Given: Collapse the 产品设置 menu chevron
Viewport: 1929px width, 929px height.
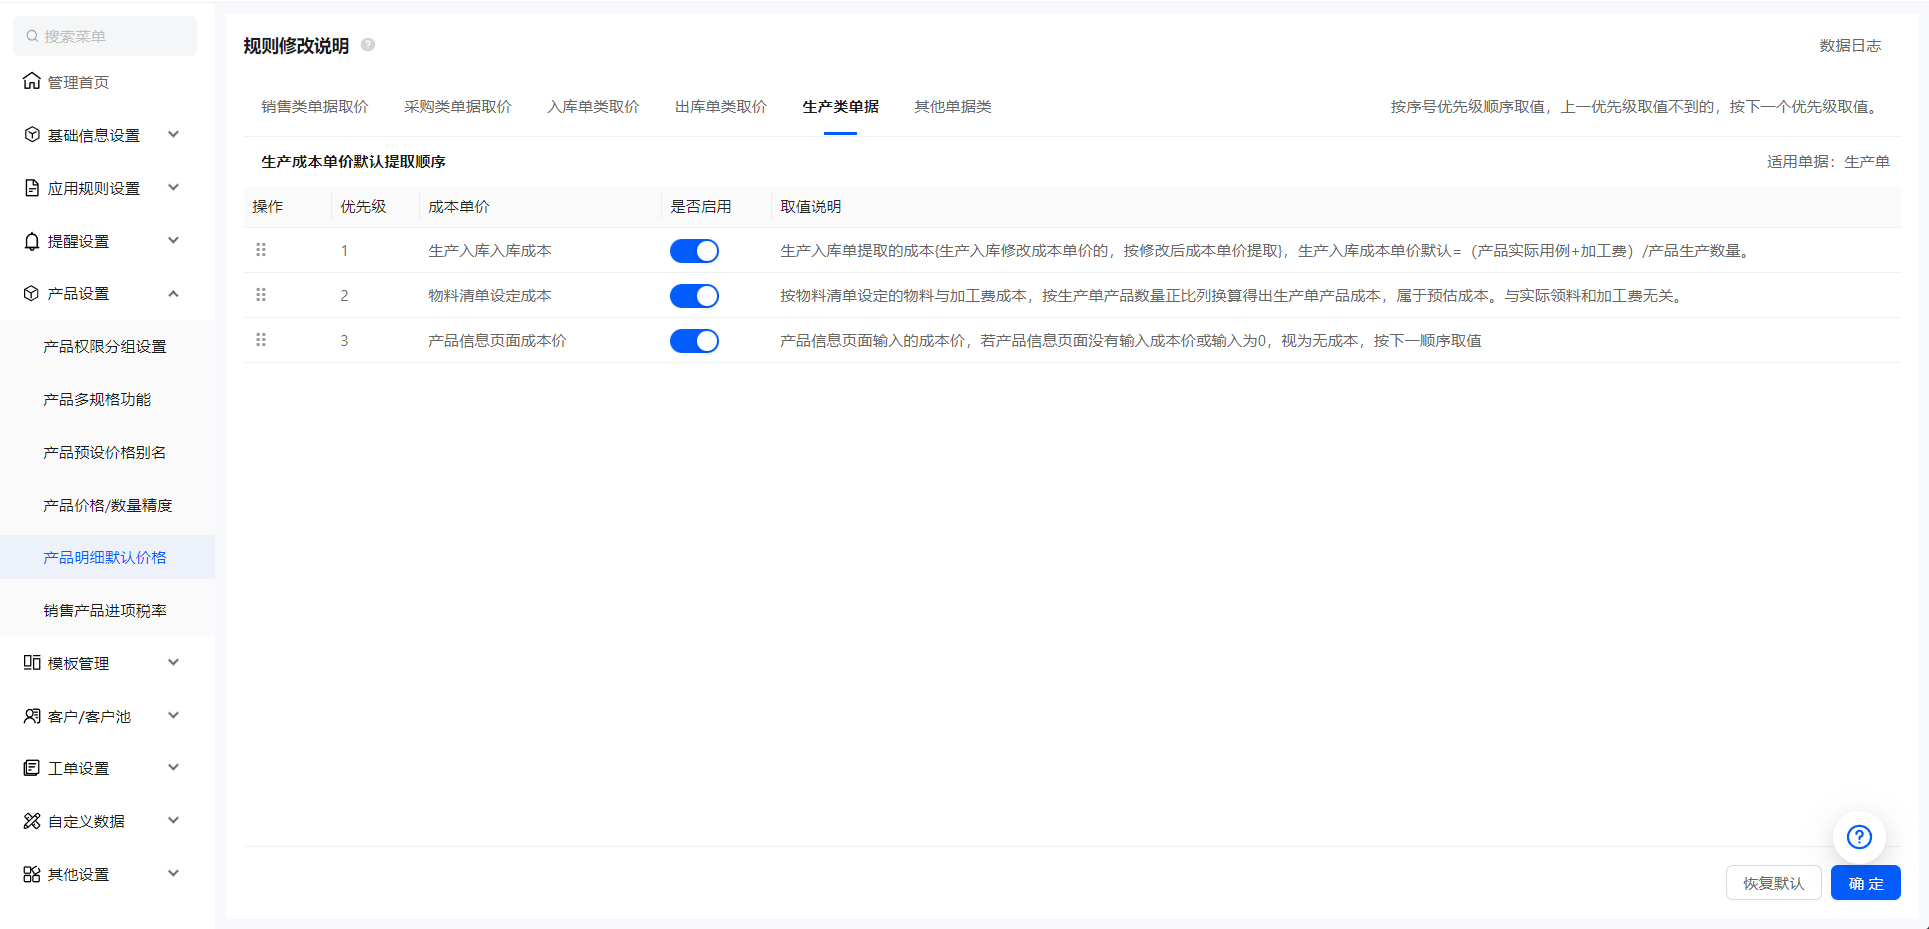Looking at the screenshot, I should (x=173, y=293).
